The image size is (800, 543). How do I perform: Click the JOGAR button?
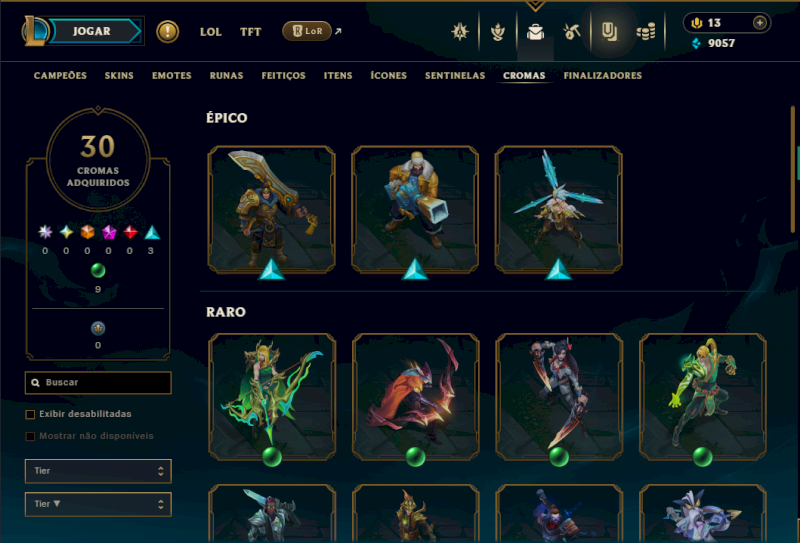[x=92, y=31]
